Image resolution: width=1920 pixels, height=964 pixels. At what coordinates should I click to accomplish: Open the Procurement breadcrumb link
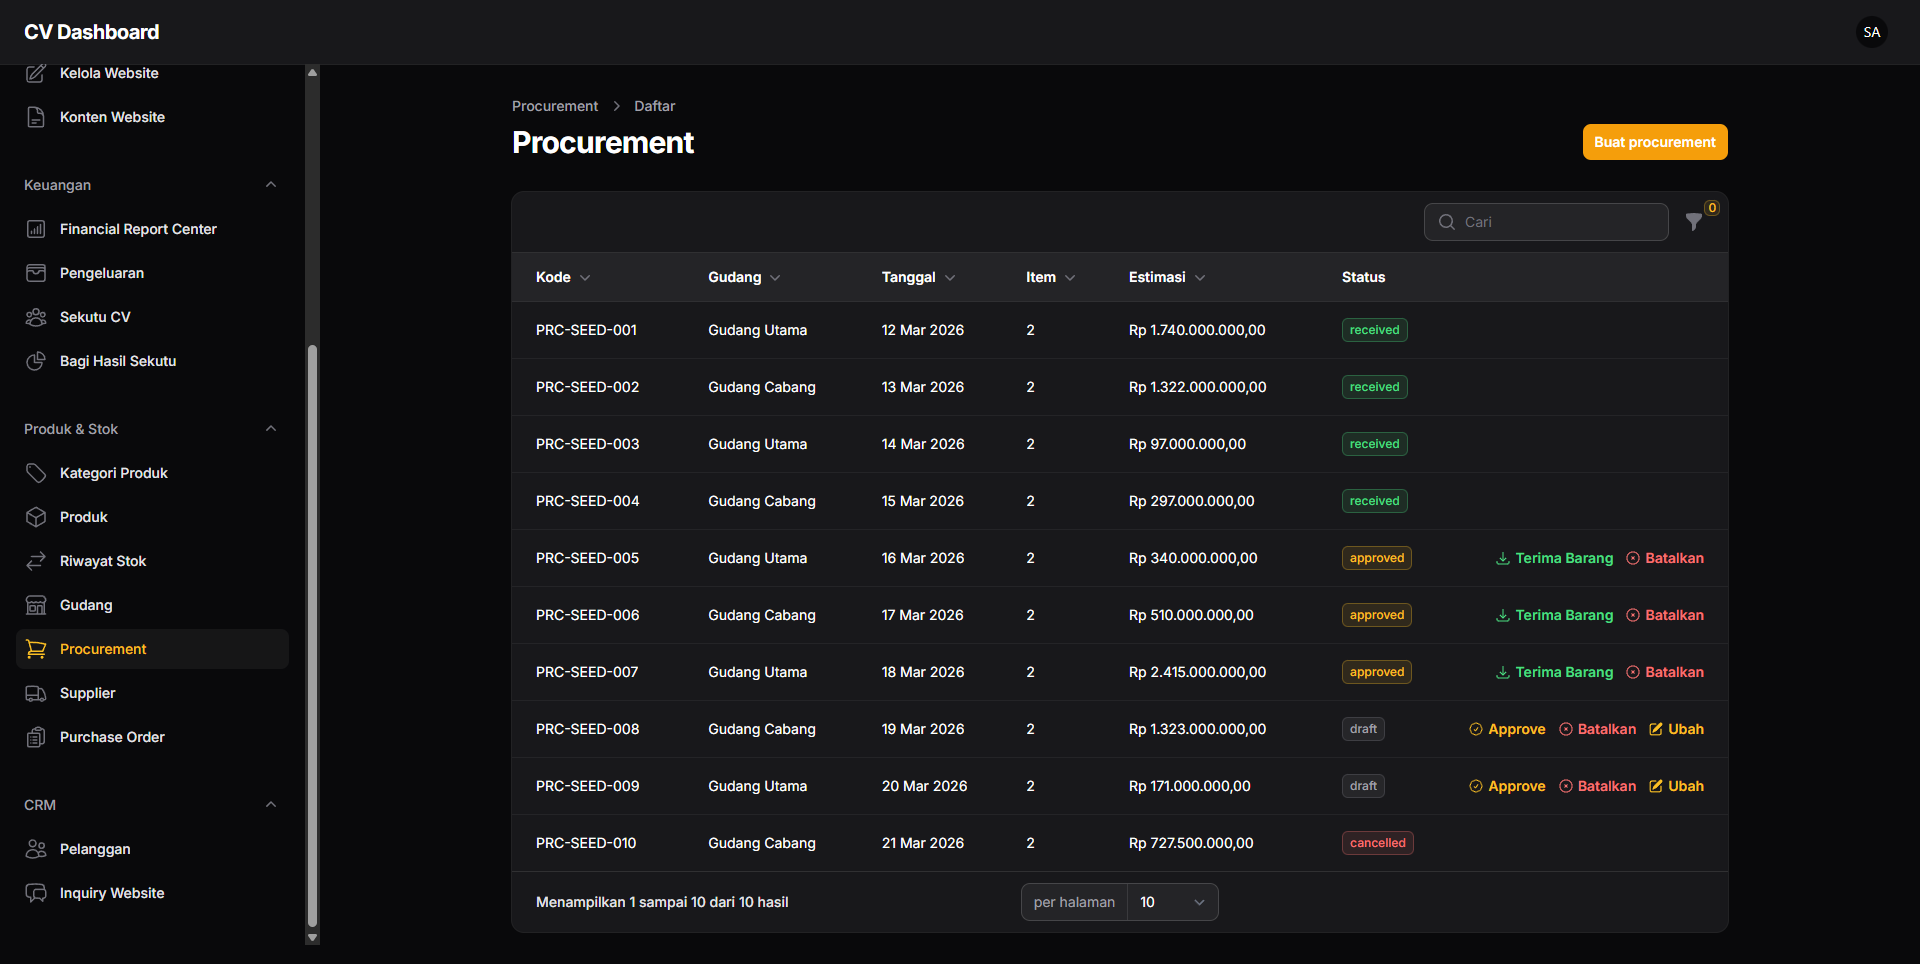pyautogui.click(x=554, y=105)
